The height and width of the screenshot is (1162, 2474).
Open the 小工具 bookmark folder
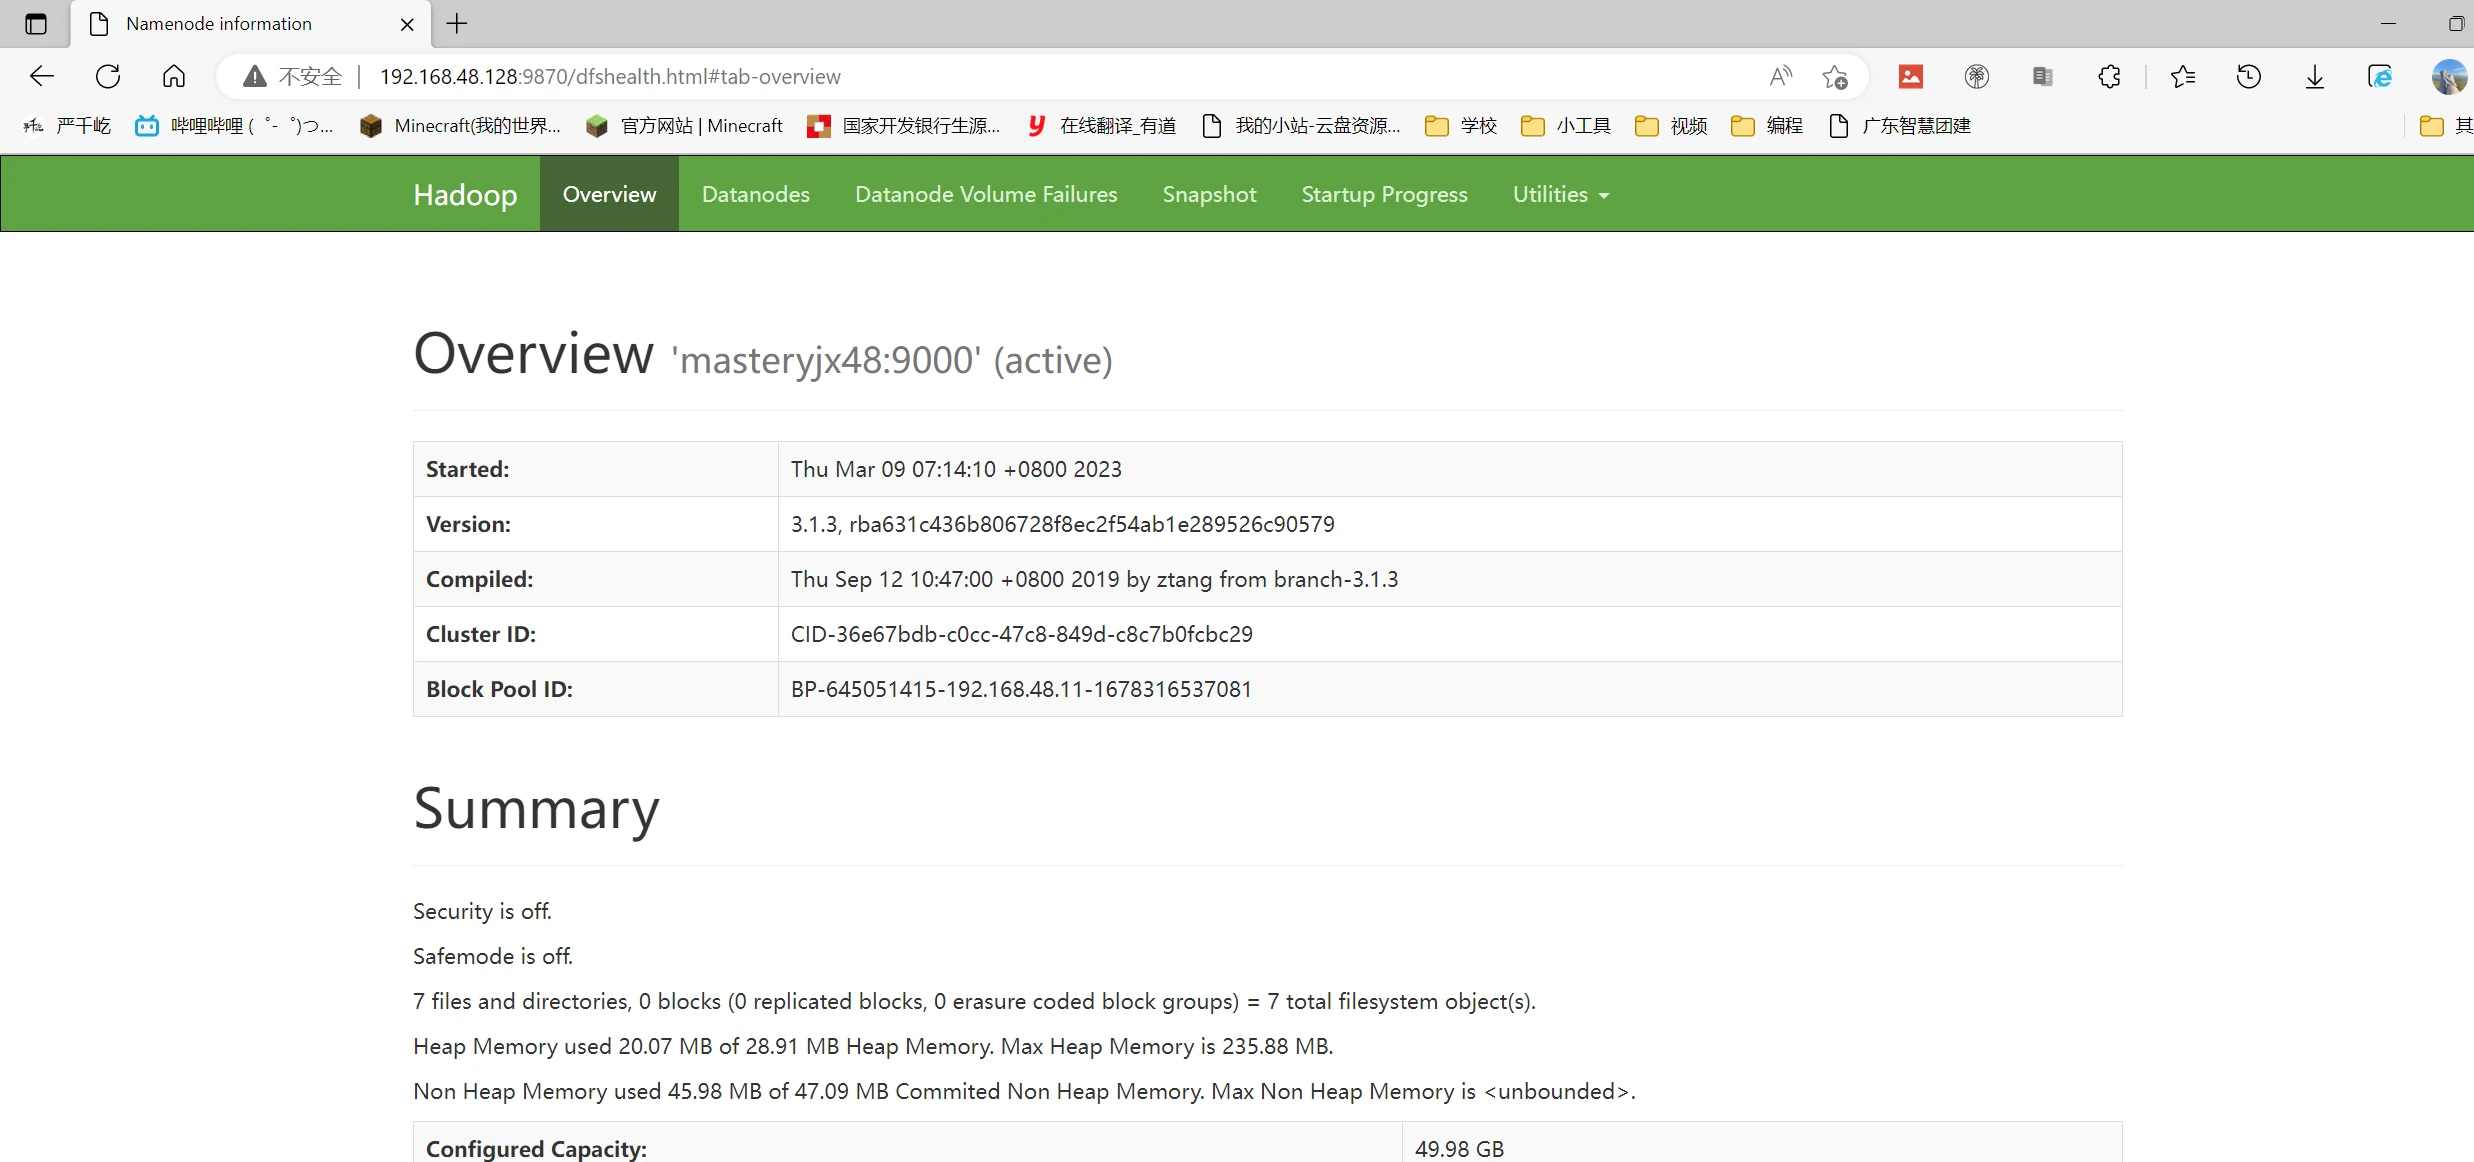[1566, 126]
